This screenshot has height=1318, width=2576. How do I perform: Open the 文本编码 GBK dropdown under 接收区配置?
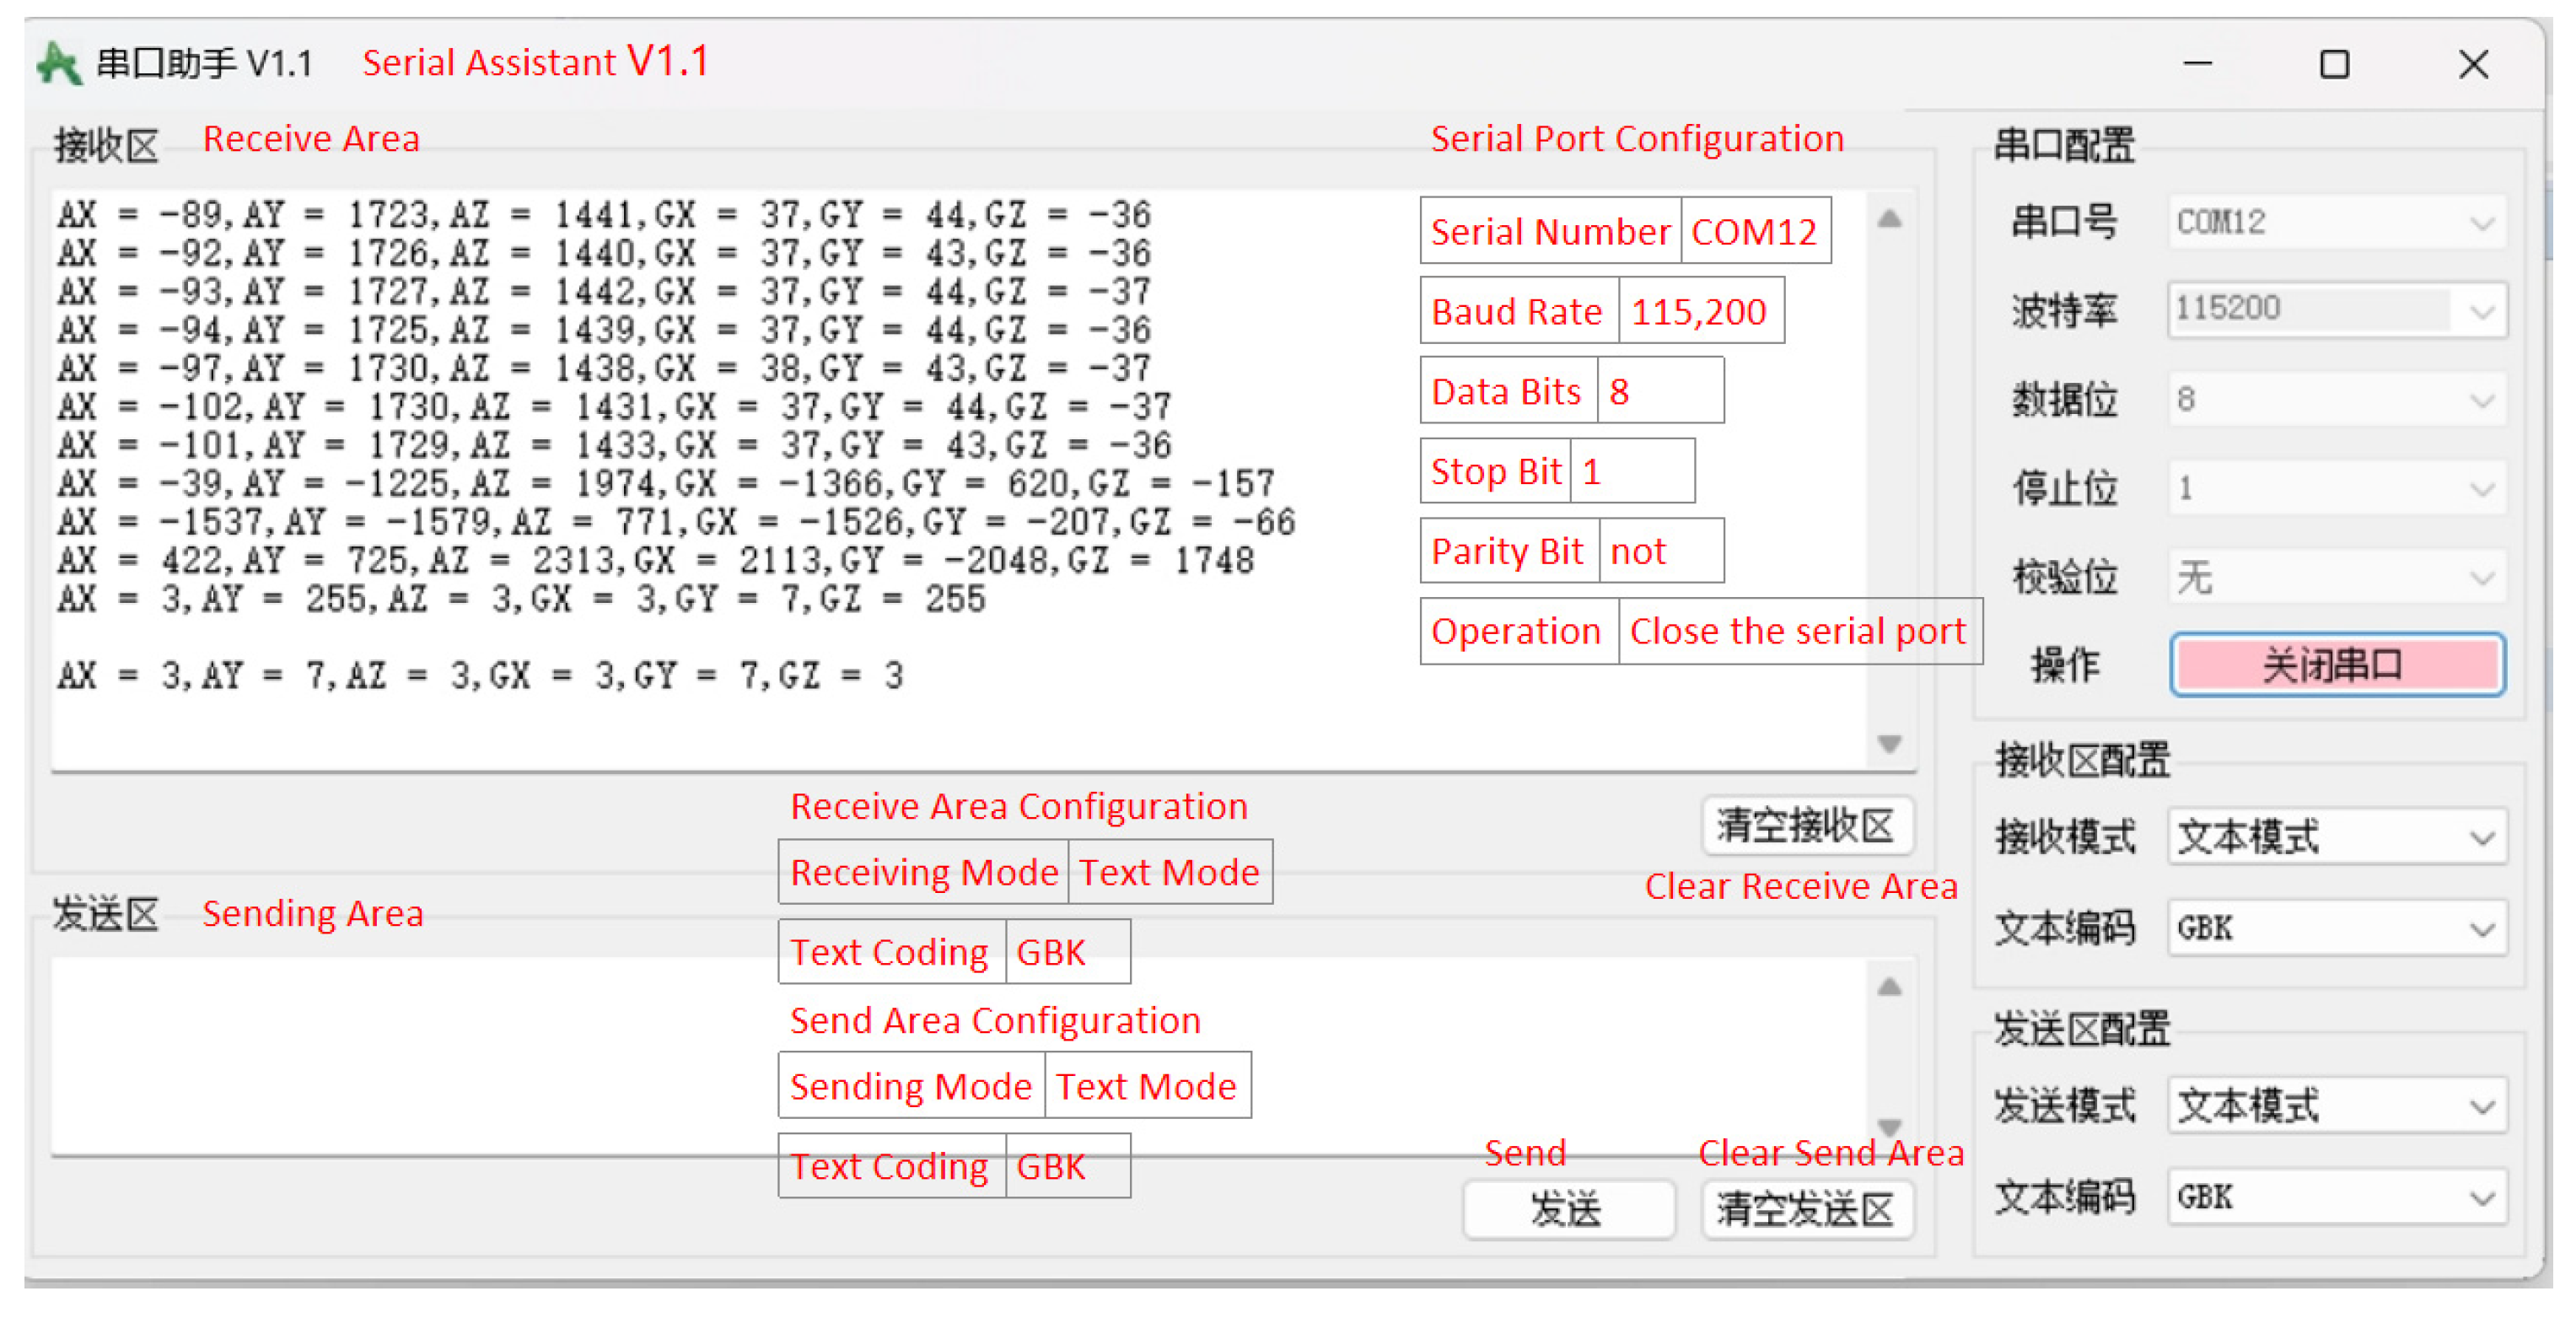[x=2337, y=929]
